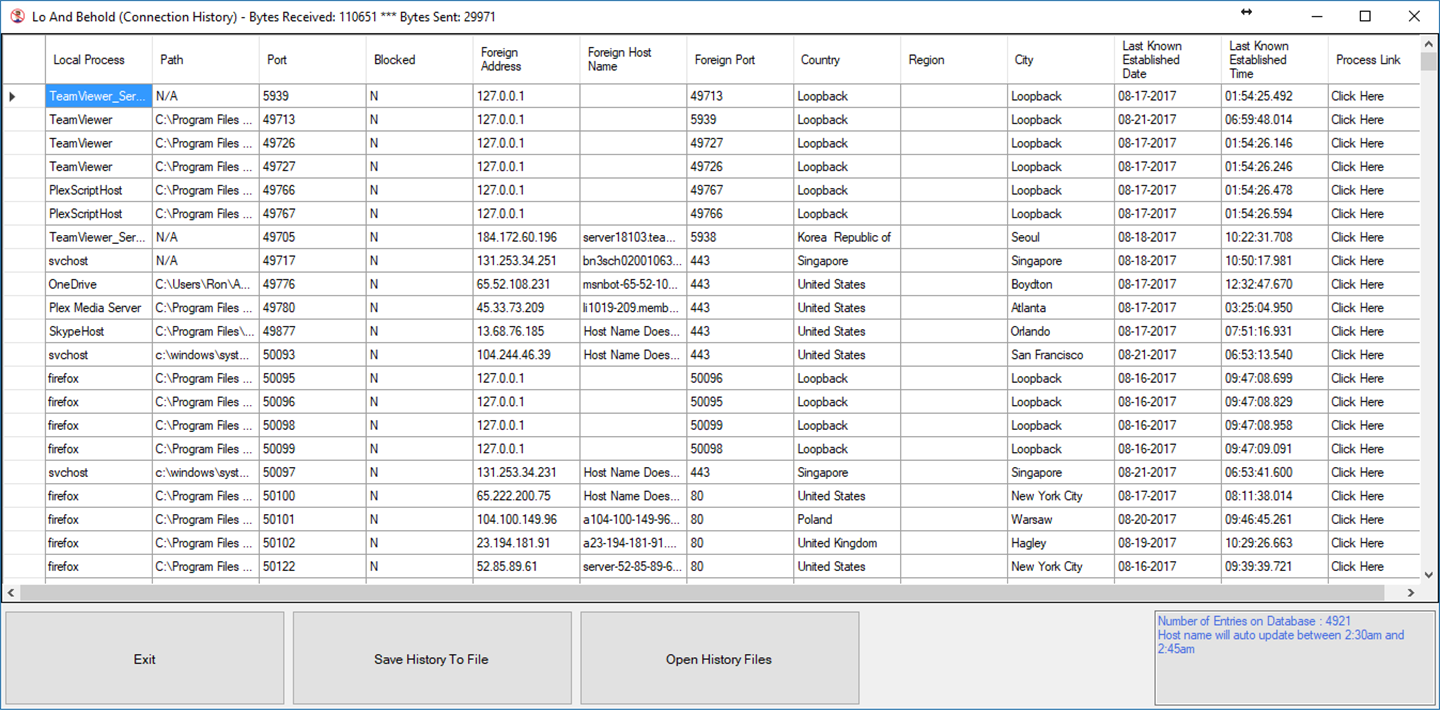The width and height of the screenshot is (1440, 710).
Task: Click Here link in Warsaw row
Action: (x=1357, y=519)
